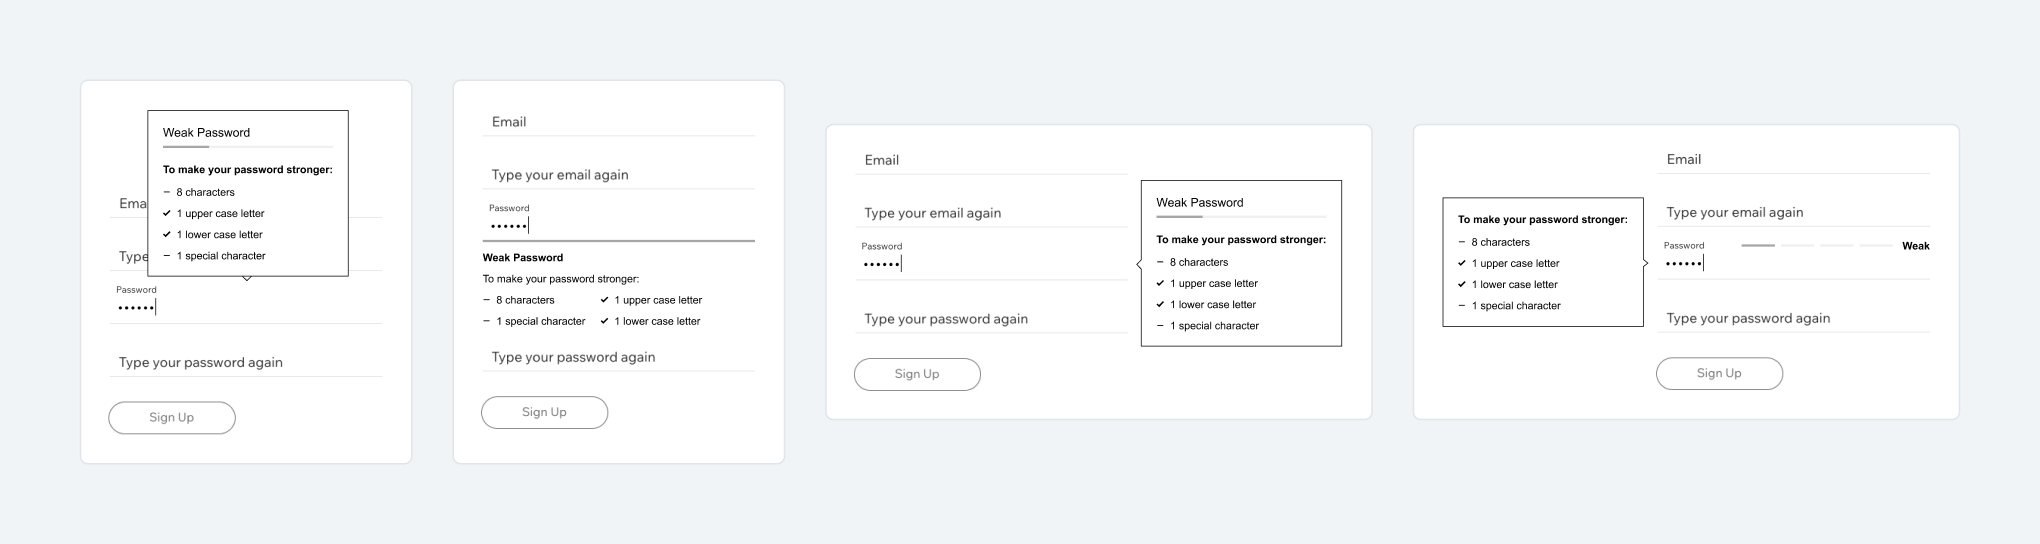Click the "8 characters" dash in the third card's tooltip
The height and width of the screenshot is (544, 2040).
pyautogui.click(x=1160, y=262)
